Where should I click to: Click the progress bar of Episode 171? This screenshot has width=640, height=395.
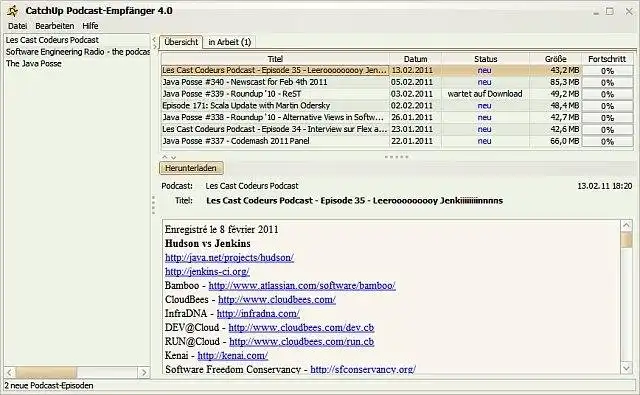(607, 106)
